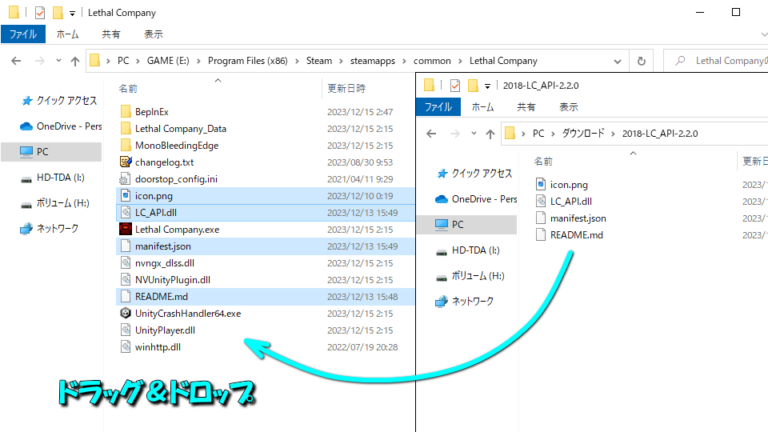Select the NVUnityPlugin.dll file name

pyautogui.click(x=172, y=280)
